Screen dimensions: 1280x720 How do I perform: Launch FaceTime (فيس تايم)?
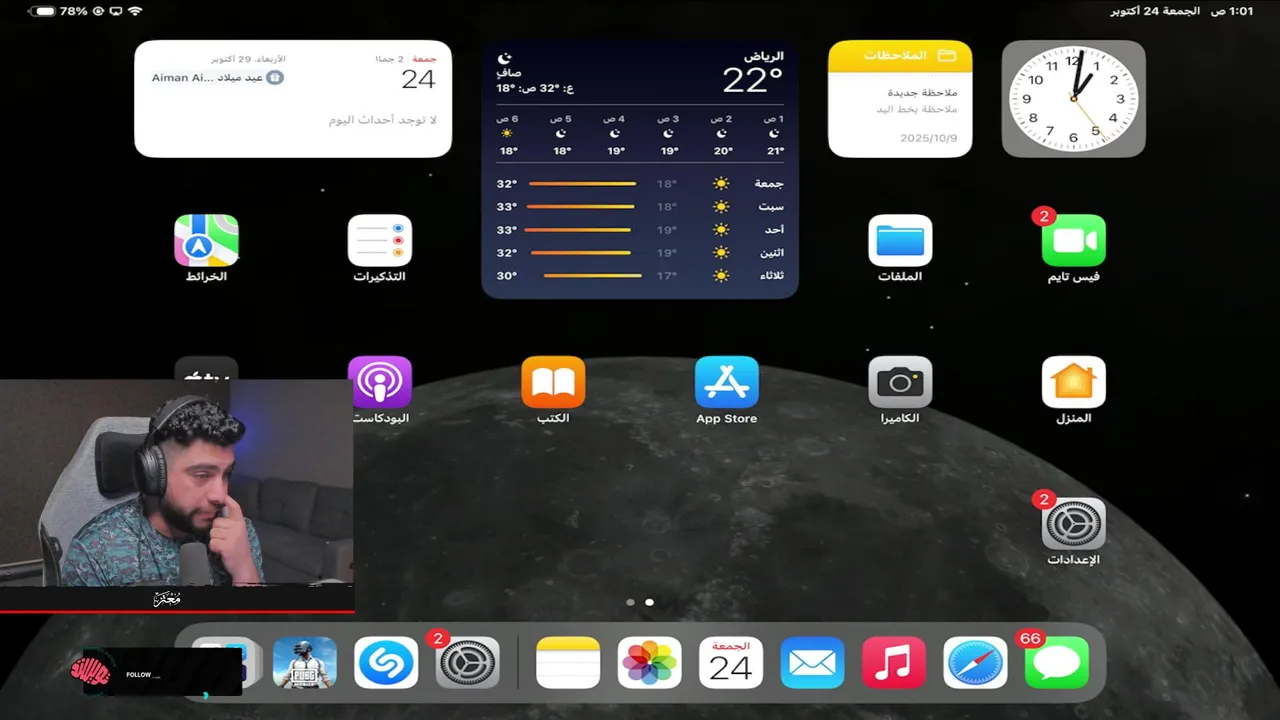pyautogui.click(x=1073, y=240)
